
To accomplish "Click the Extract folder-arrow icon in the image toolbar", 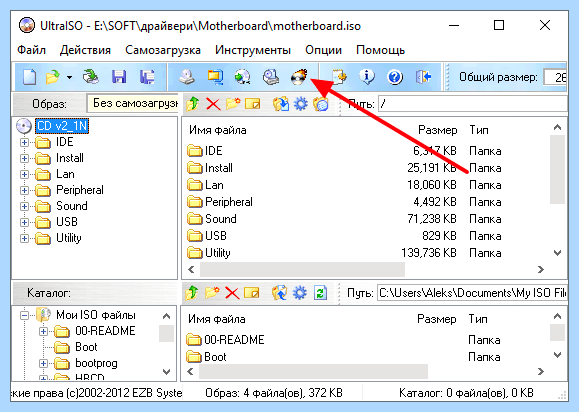I will point(281,104).
